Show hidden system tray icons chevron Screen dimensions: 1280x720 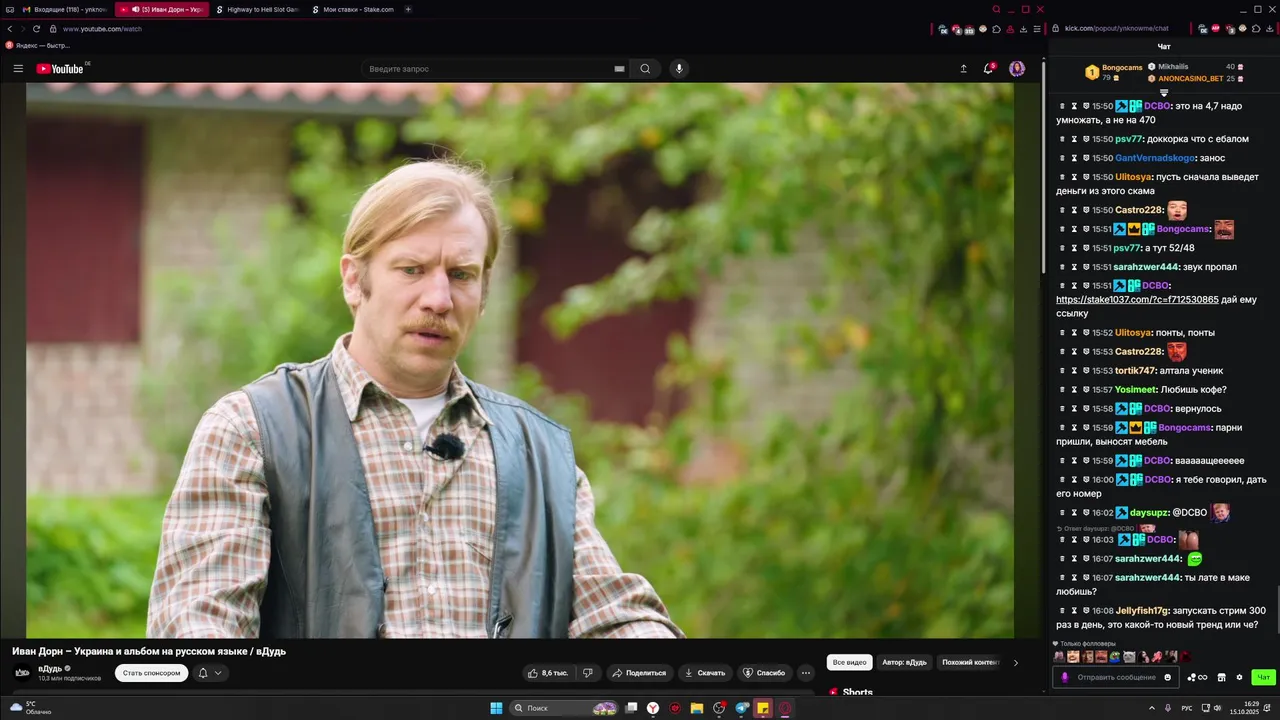[1151, 708]
